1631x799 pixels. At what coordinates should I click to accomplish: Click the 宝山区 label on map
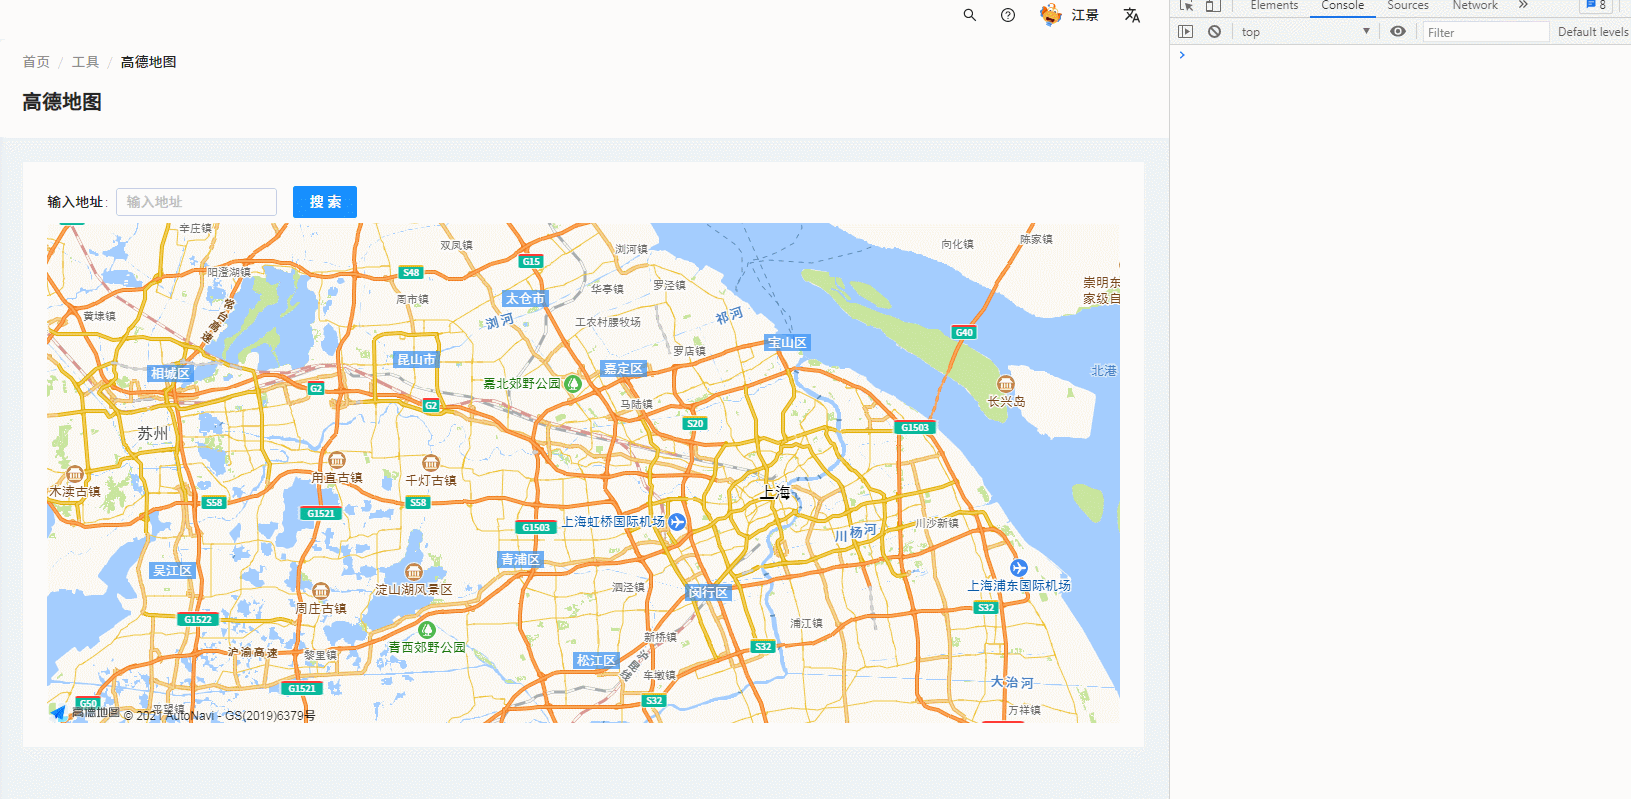pyautogui.click(x=788, y=342)
